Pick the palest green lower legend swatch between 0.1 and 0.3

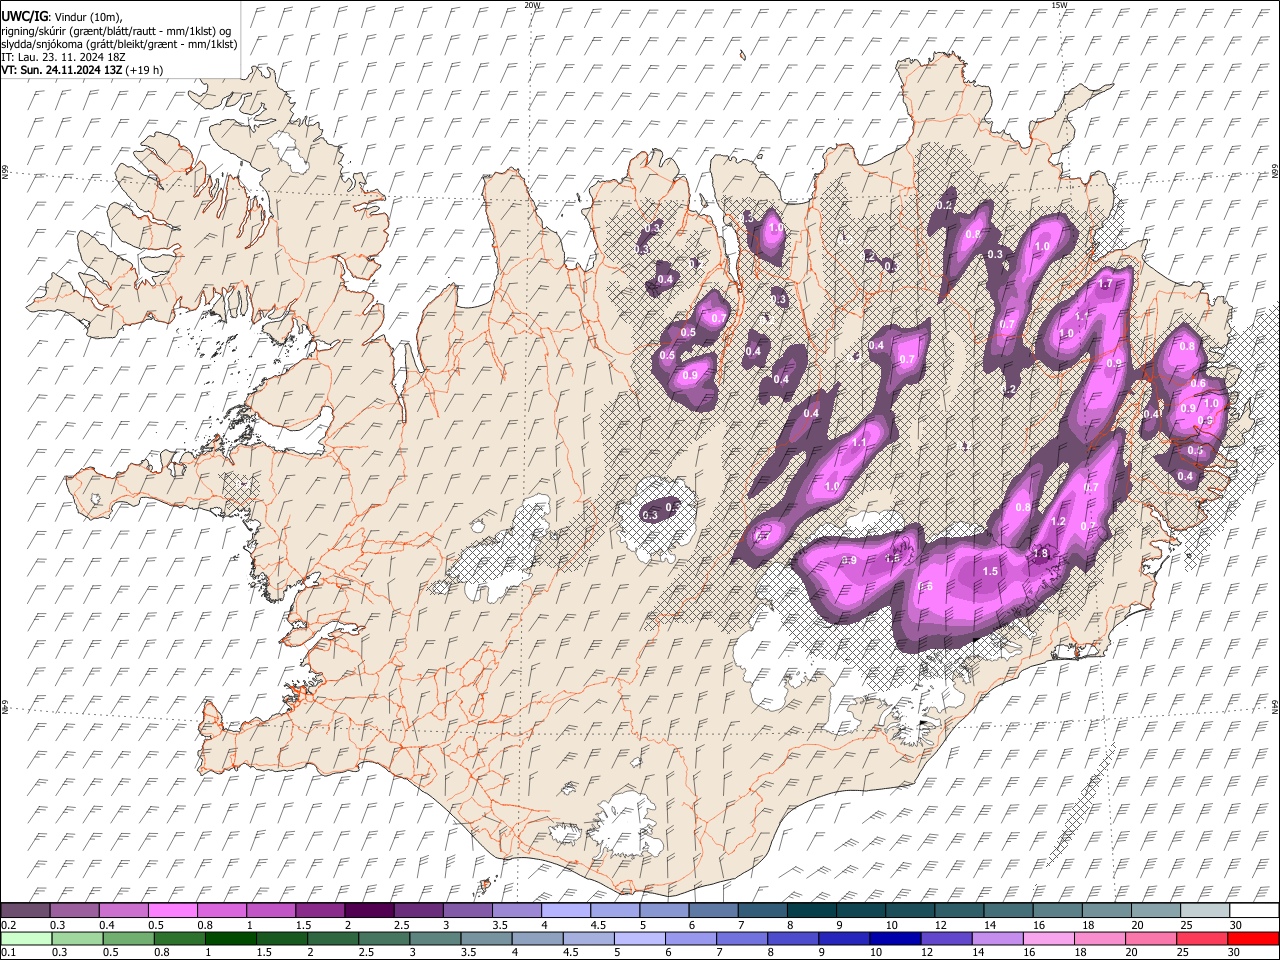point(25,938)
